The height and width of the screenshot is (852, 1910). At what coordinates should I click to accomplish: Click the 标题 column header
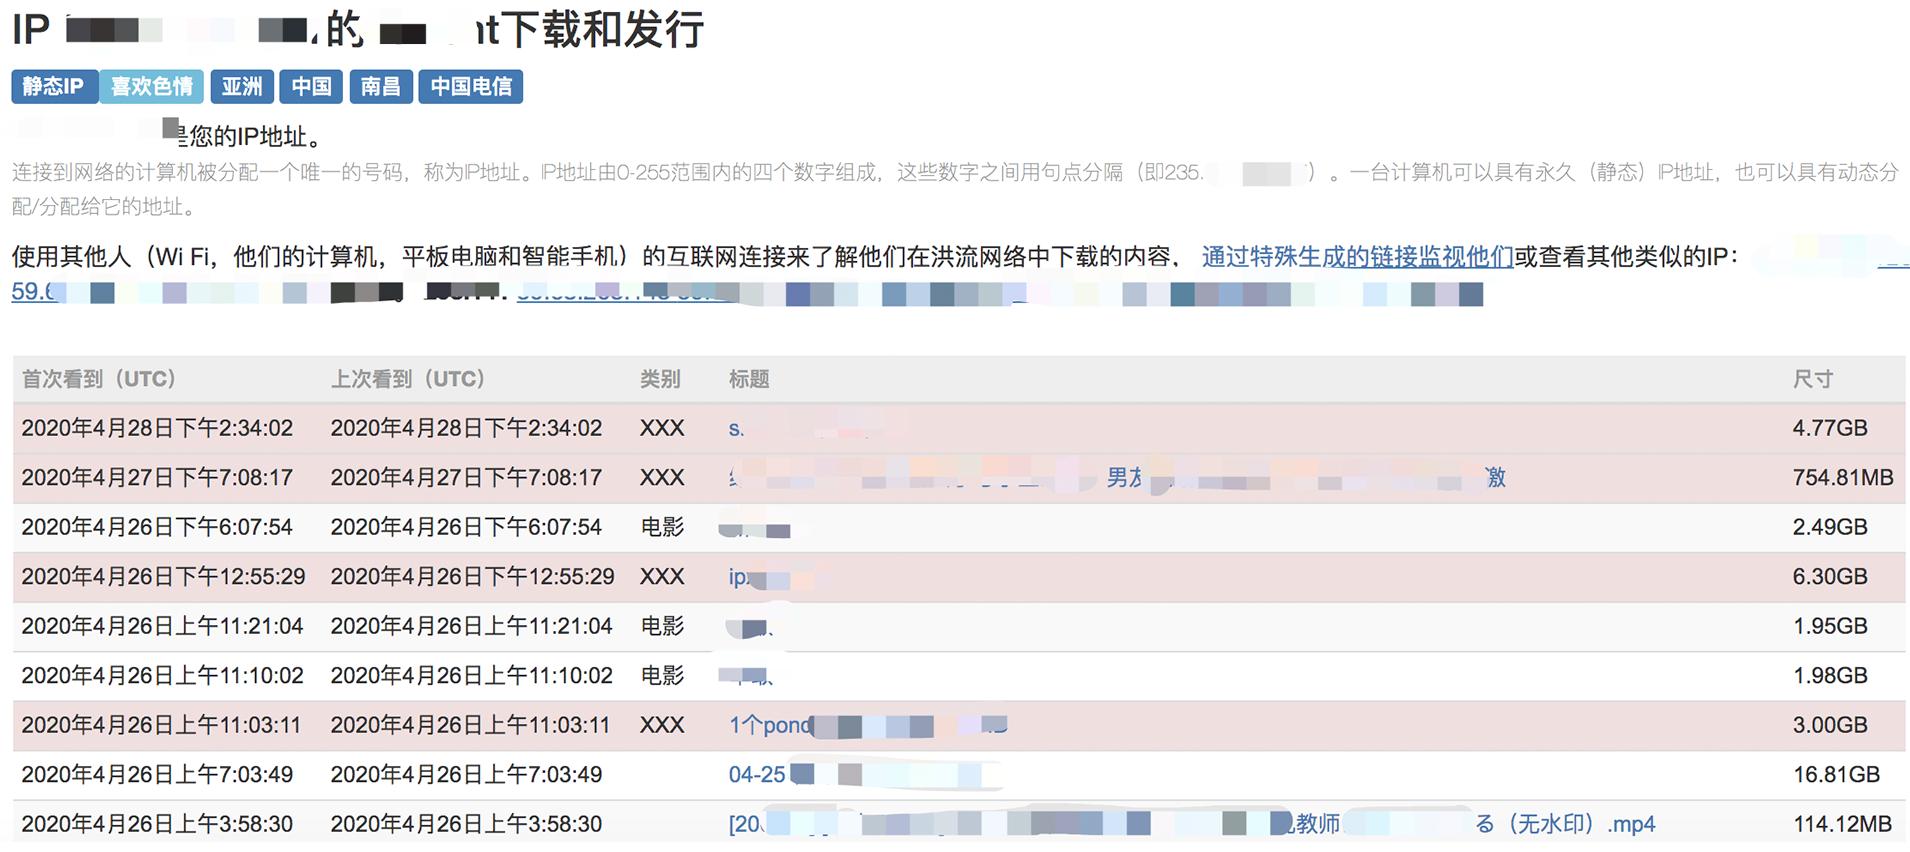pos(749,379)
